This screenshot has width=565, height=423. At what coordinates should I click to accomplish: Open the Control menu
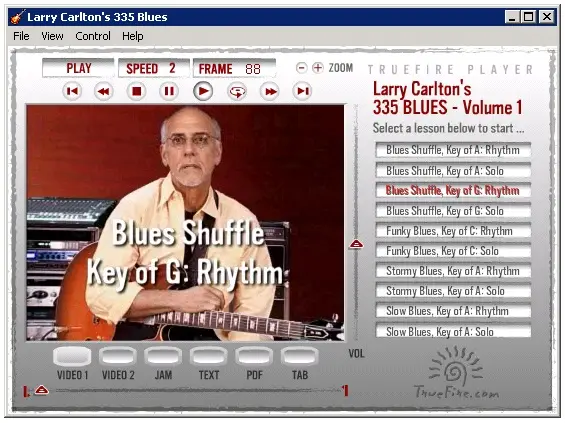pos(93,36)
